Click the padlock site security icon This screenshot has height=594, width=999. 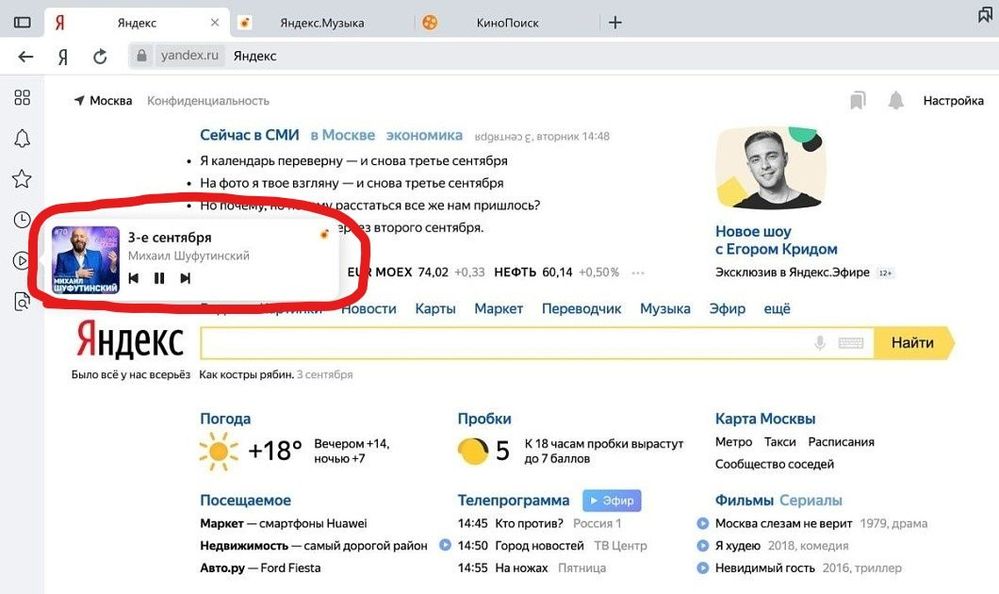(141, 55)
